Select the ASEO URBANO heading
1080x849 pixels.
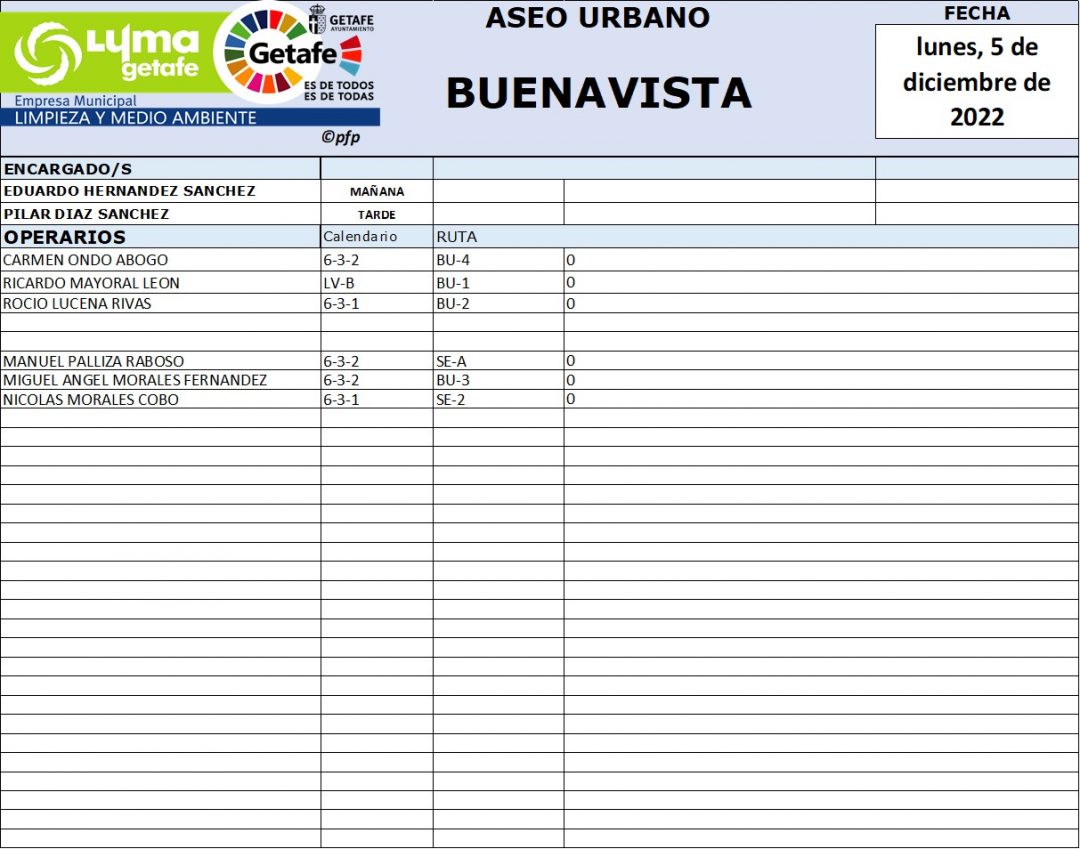tap(597, 18)
